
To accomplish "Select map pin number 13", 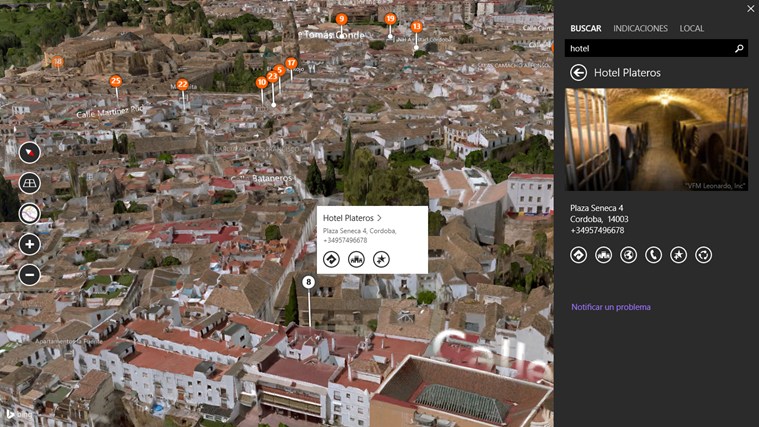I will click(x=416, y=27).
